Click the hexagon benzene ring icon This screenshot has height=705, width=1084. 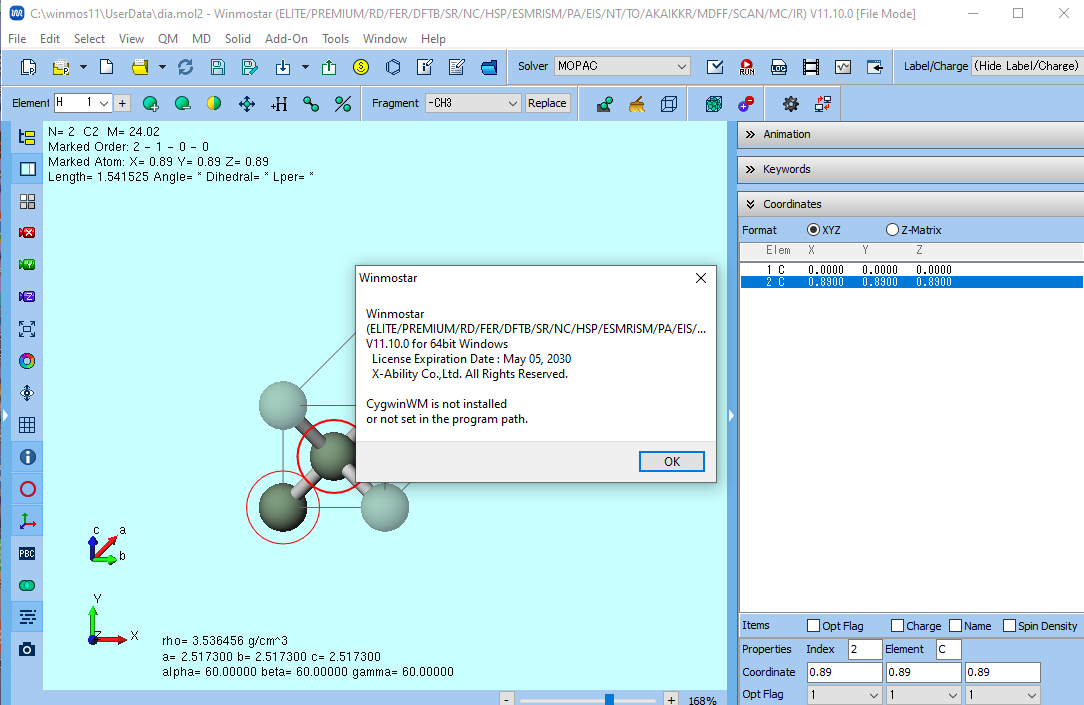393,67
